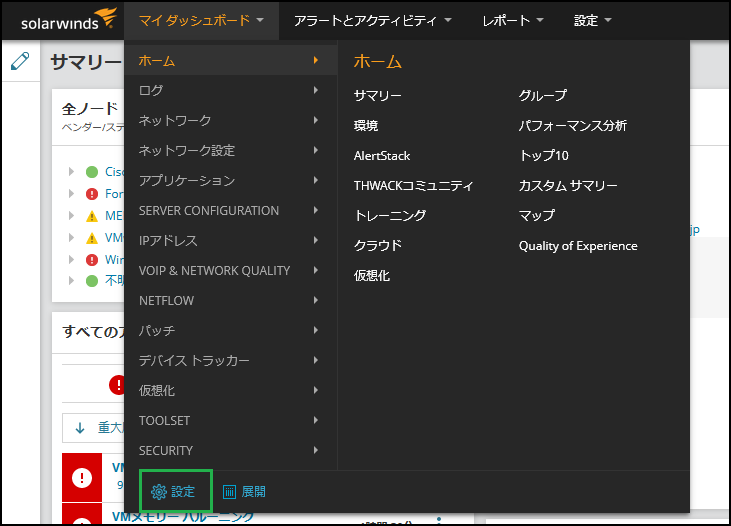Open the マイ ダッシュボード dropdown menu
The height and width of the screenshot is (526, 731).
coord(201,21)
